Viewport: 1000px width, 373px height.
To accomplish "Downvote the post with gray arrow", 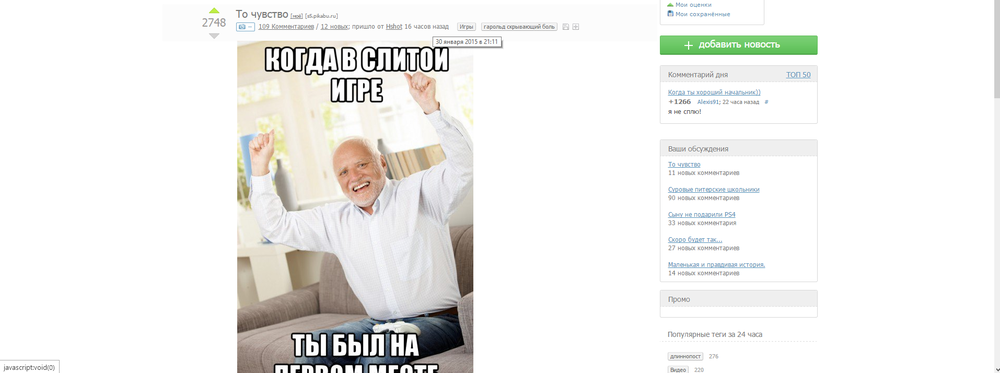I will [x=214, y=36].
